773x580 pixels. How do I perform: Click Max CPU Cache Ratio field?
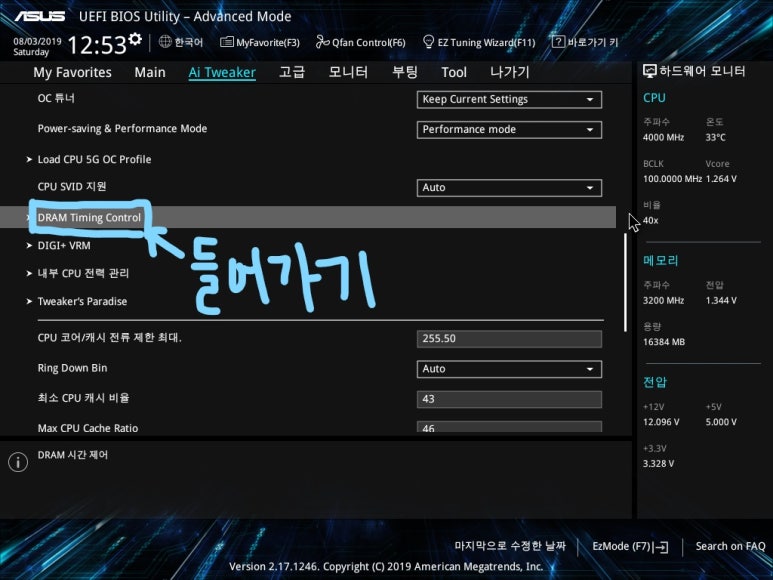pyautogui.click(x=509, y=427)
